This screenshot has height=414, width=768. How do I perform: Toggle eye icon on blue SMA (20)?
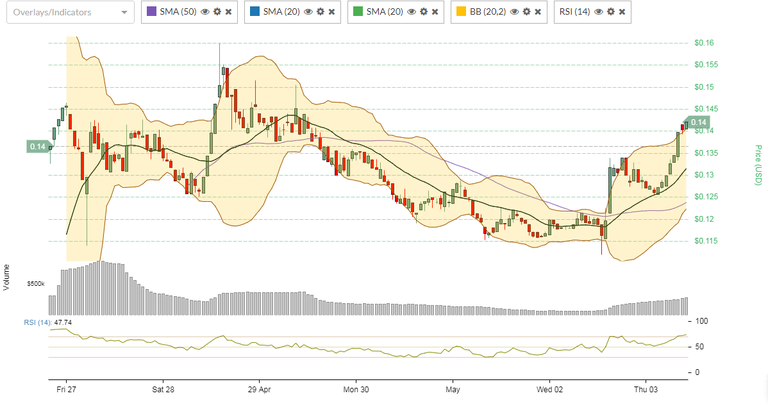click(x=308, y=12)
